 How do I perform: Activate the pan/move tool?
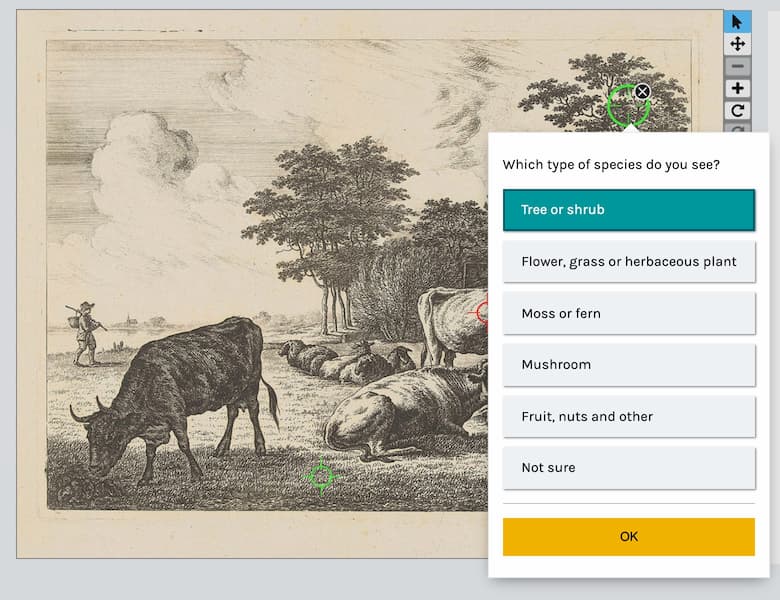pos(737,44)
